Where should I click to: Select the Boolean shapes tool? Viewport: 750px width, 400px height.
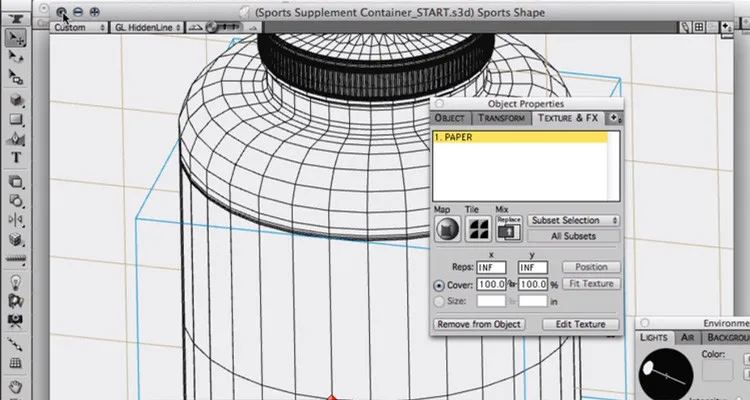tap(15, 201)
